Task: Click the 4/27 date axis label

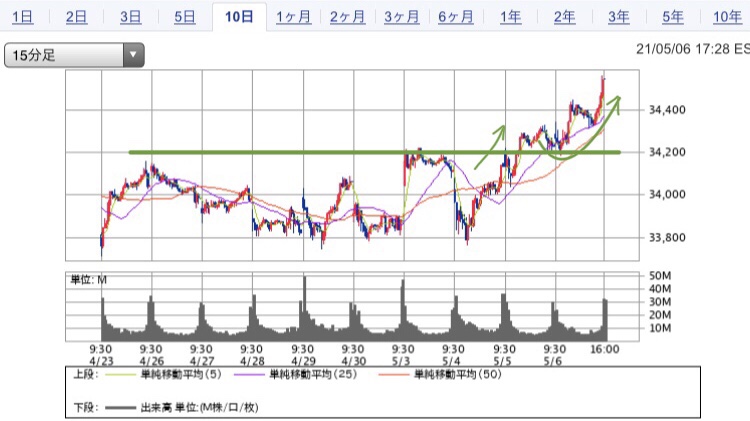Action: click(x=201, y=361)
